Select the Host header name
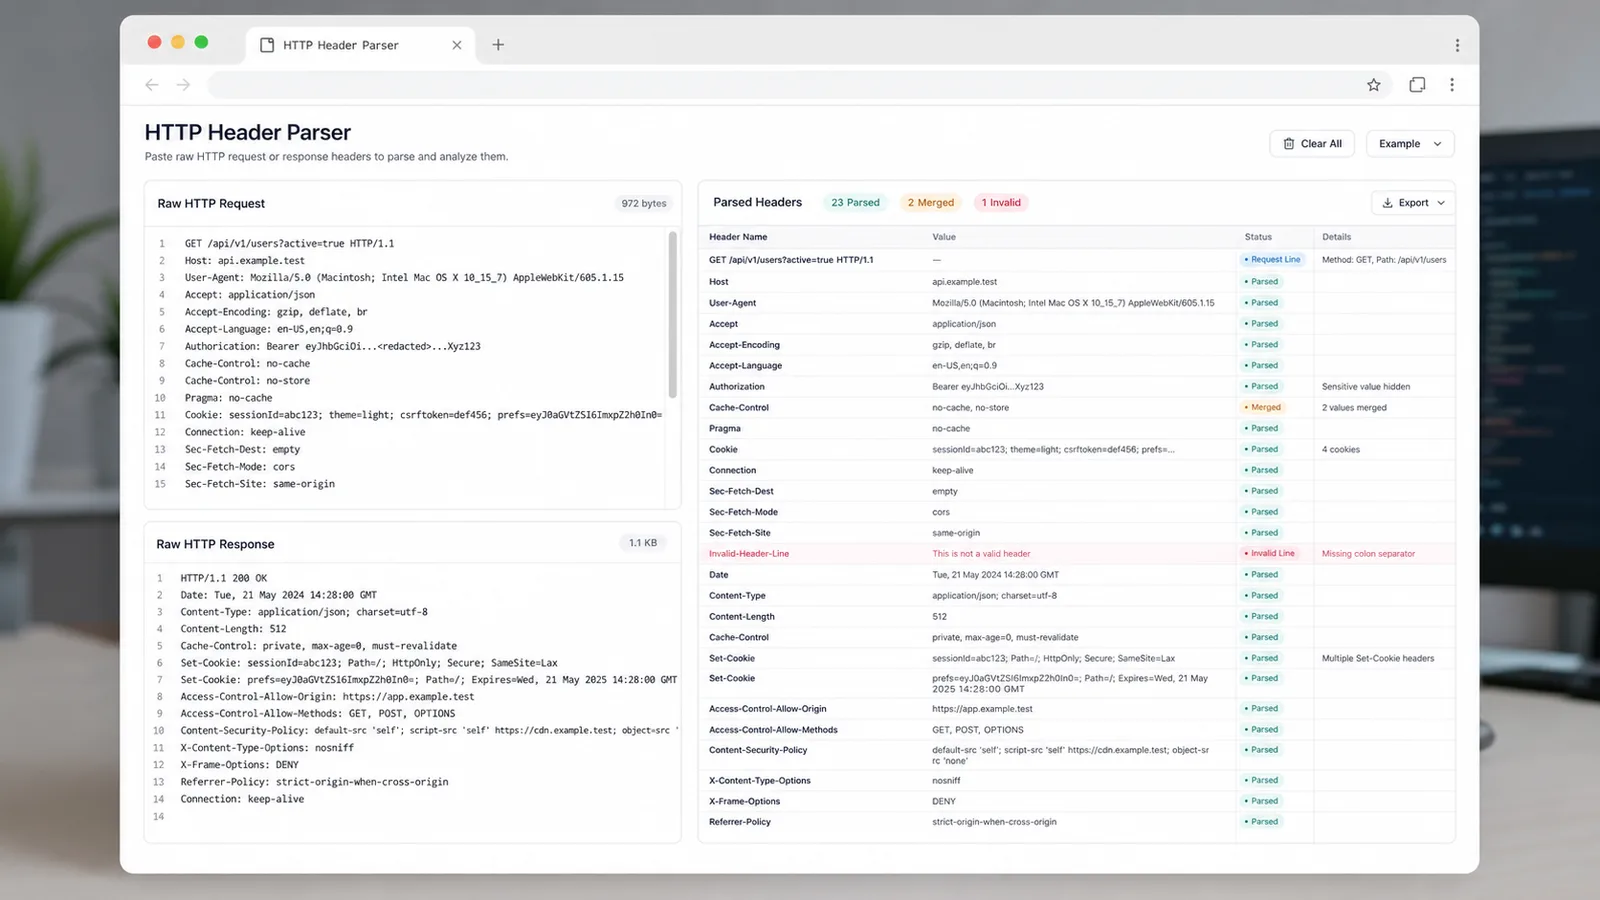Screen dimensions: 1600x900 click(x=719, y=282)
